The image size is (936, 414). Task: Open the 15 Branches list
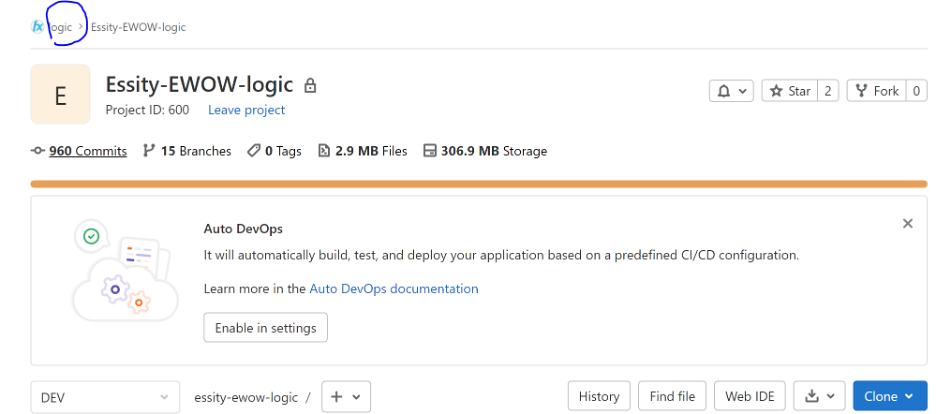coord(187,152)
